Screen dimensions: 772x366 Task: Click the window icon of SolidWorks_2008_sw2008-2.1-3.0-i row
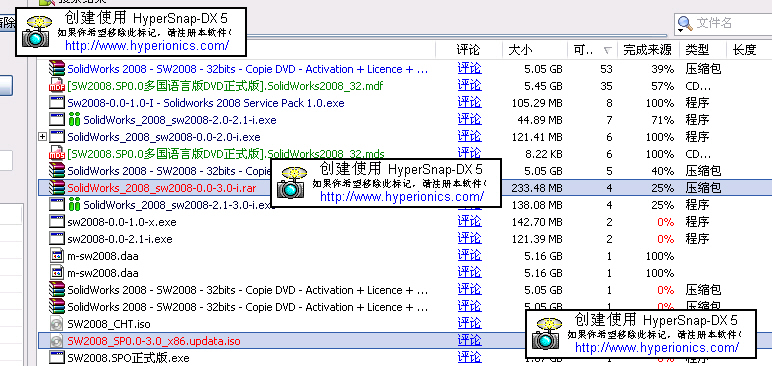tap(57, 204)
